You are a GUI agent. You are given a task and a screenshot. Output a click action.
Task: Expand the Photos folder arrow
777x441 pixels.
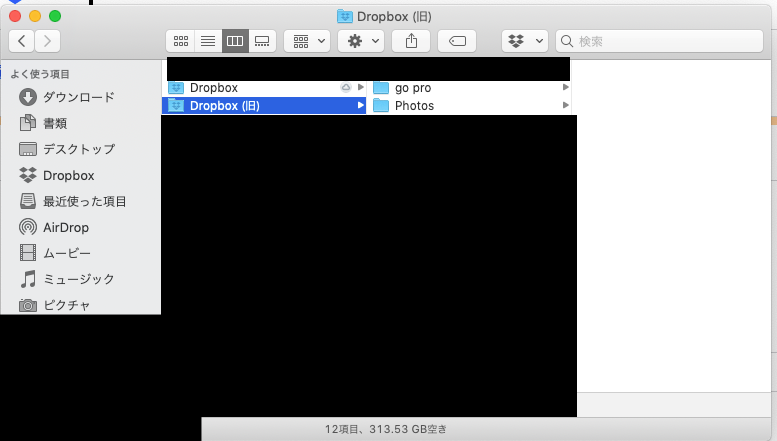(x=565, y=106)
